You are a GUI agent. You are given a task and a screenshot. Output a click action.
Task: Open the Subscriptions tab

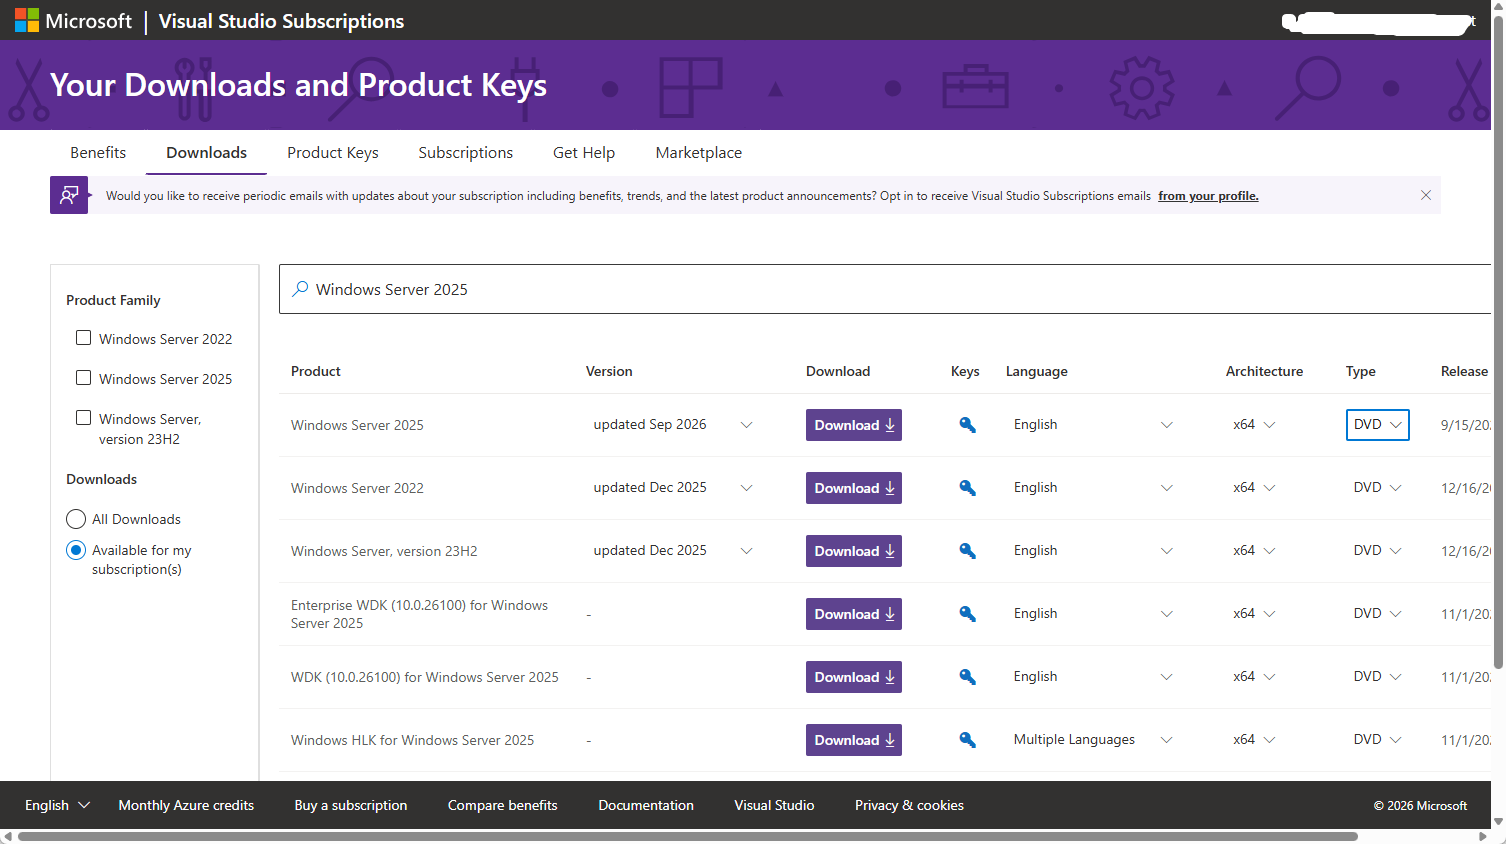pyautogui.click(x=466, y=152)
